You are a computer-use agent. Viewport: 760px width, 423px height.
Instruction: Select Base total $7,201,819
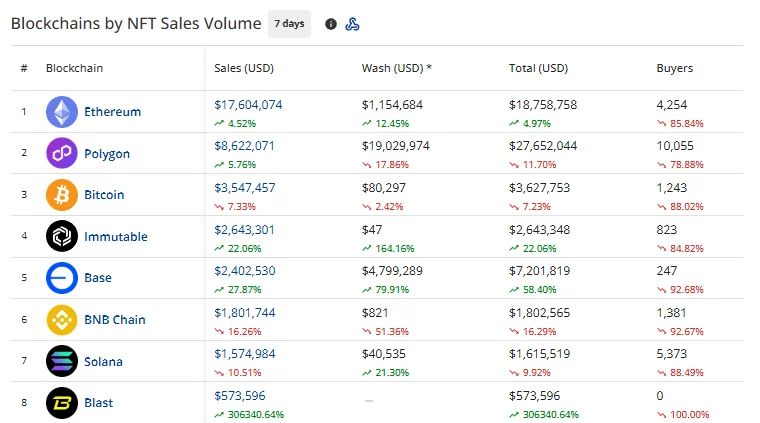click(539, 270)
